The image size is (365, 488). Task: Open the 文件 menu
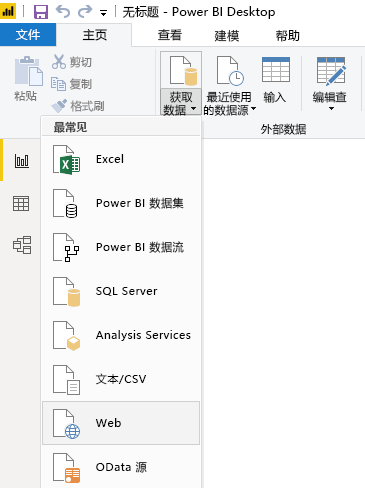tap(28, 35)
